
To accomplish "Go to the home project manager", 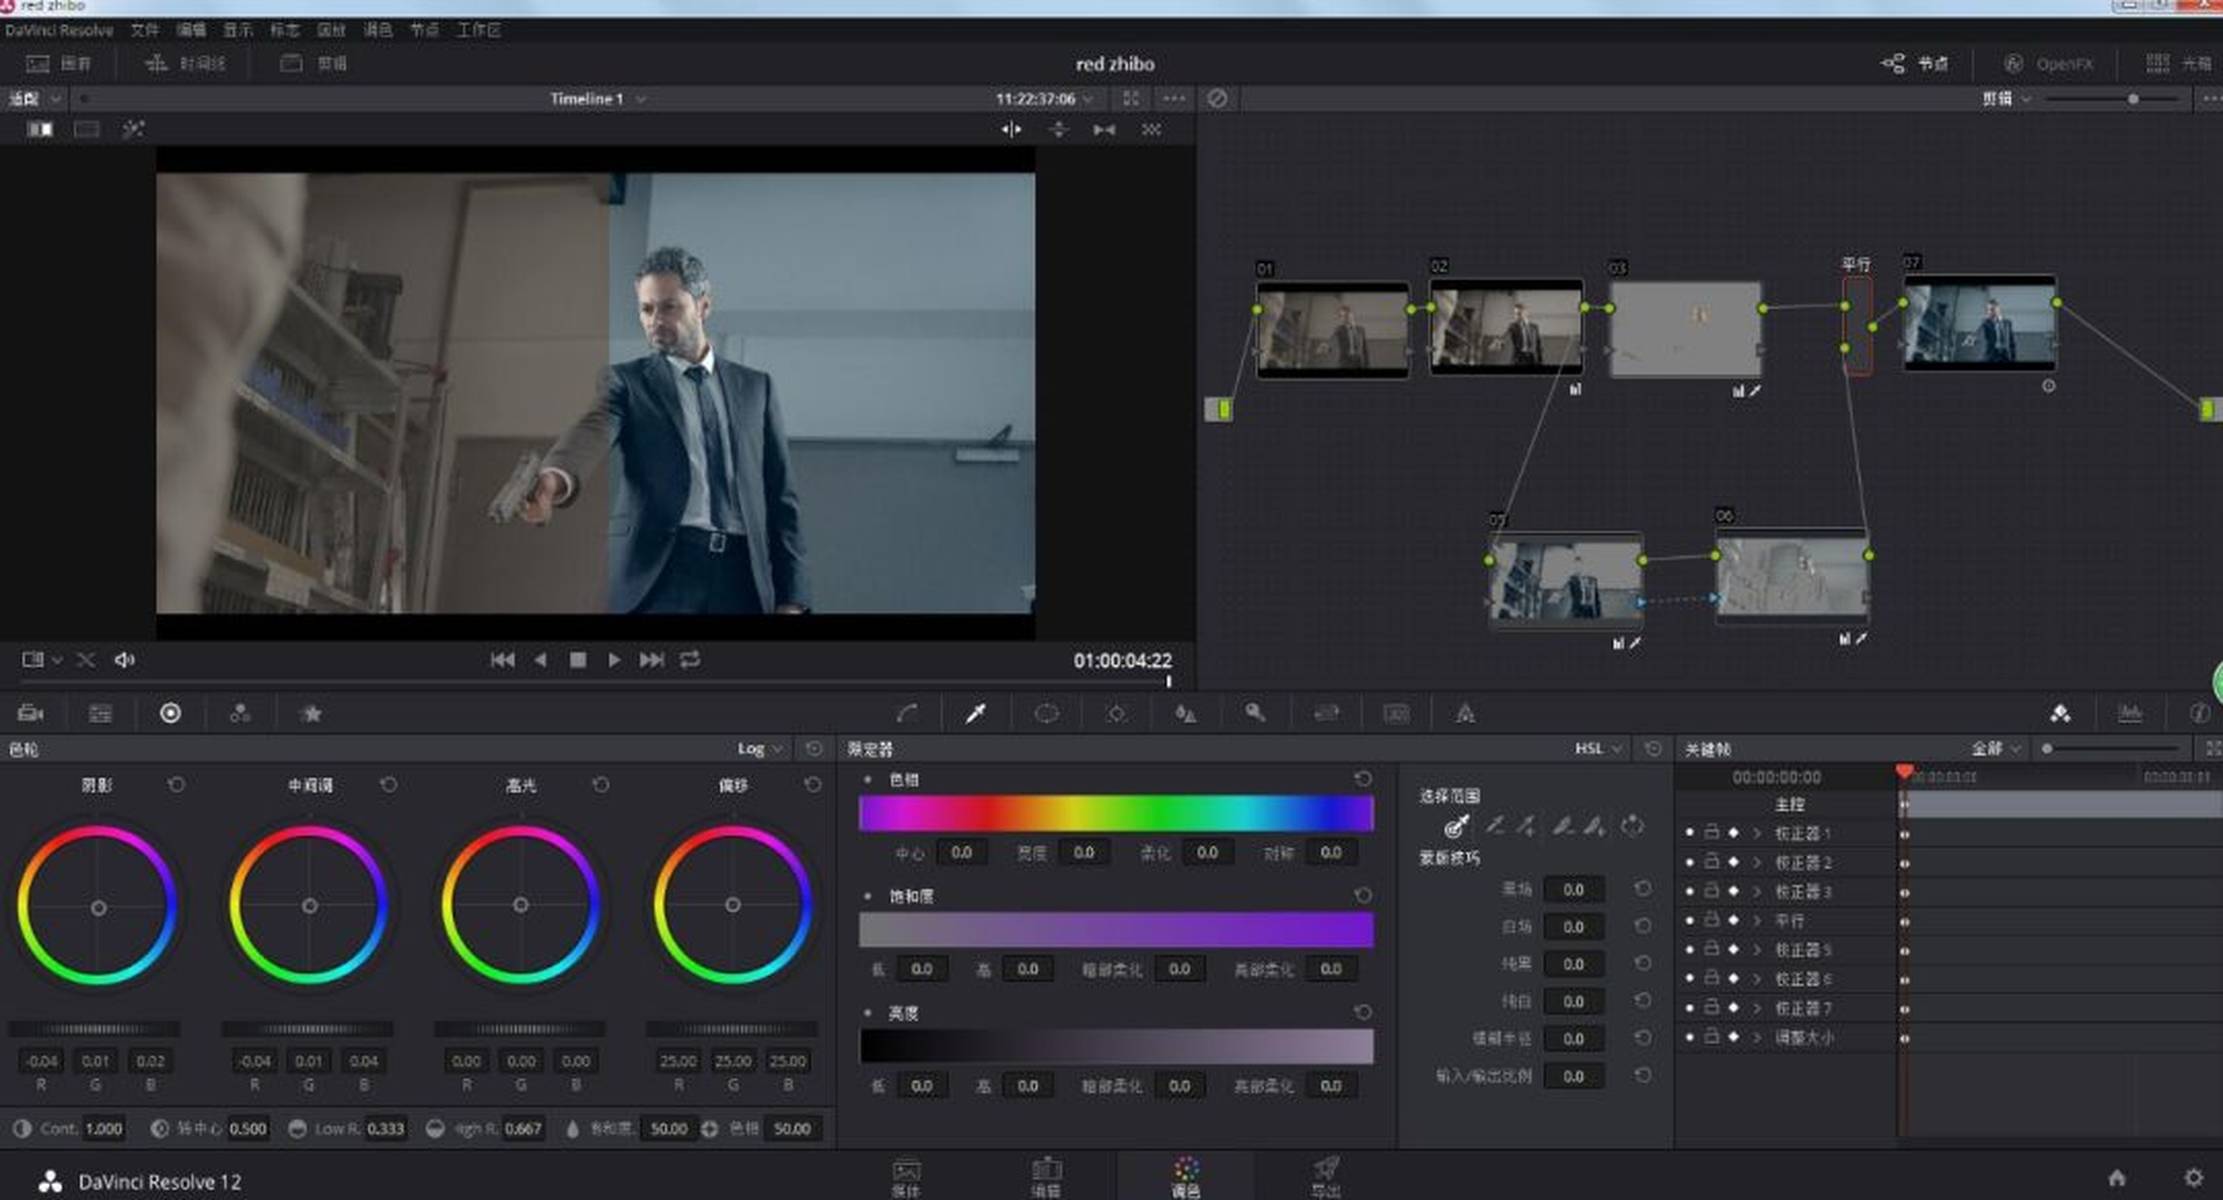I will click(2117, 1178).
